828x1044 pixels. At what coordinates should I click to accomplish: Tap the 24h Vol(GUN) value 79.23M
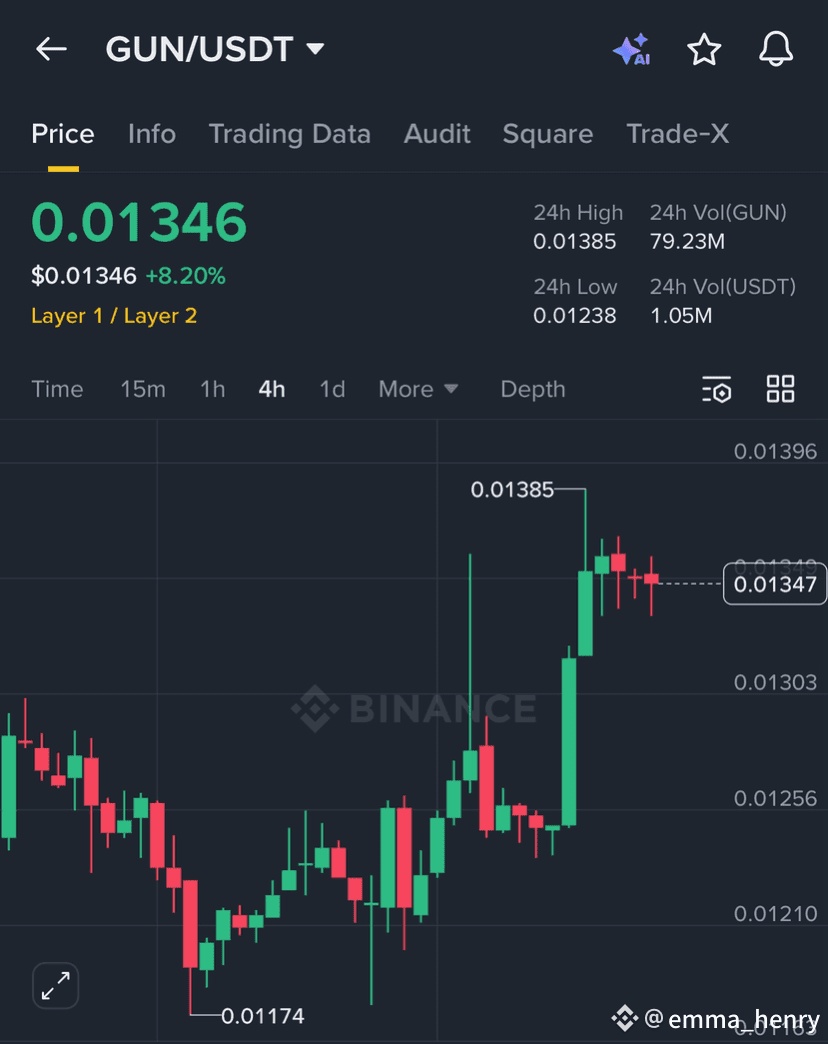pyautogui.click(x=687, y=241)
